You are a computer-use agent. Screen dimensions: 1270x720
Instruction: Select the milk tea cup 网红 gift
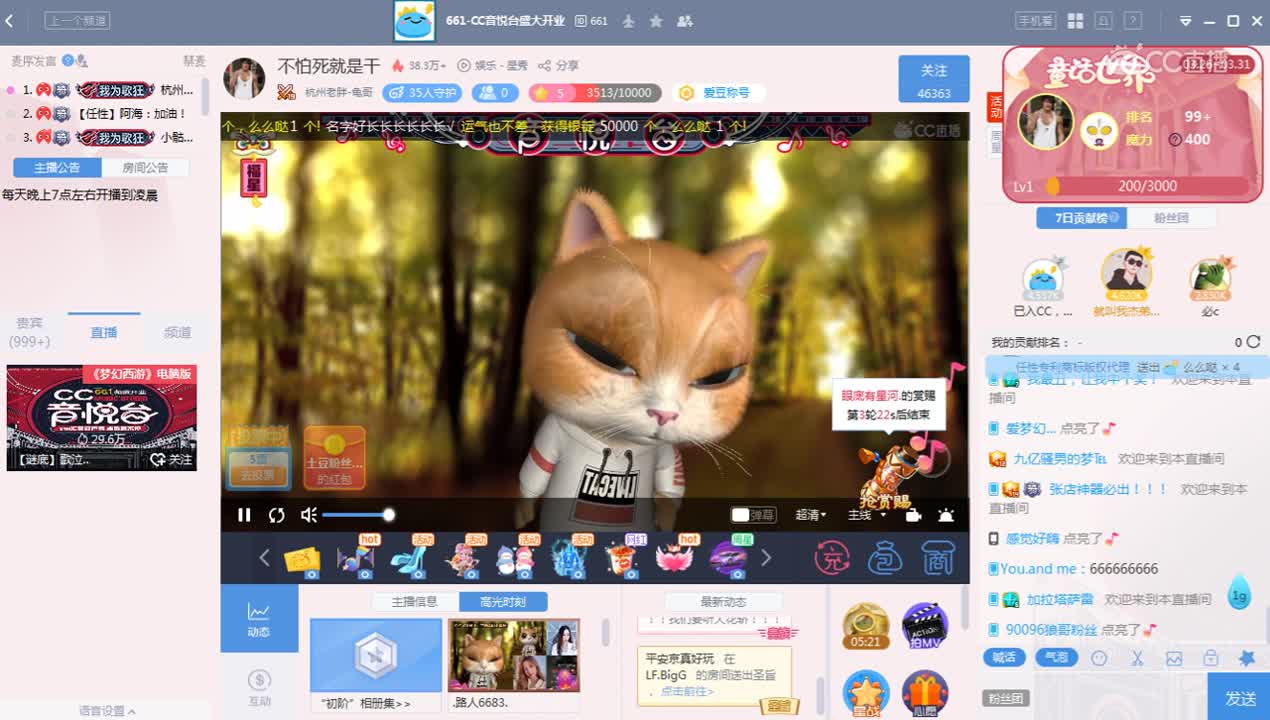pos(623,560)
